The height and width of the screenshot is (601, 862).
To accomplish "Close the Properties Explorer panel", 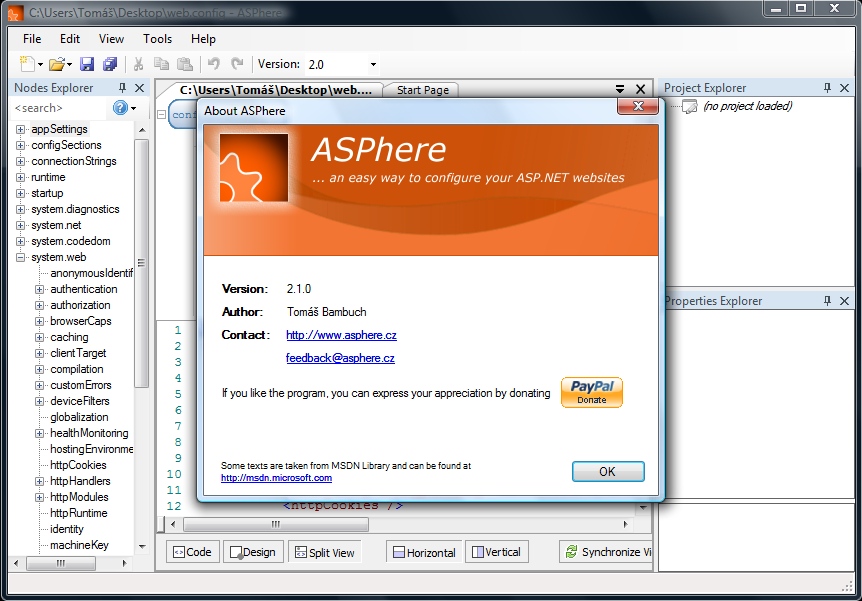I will pyautogui.click(x=844, y=301).
